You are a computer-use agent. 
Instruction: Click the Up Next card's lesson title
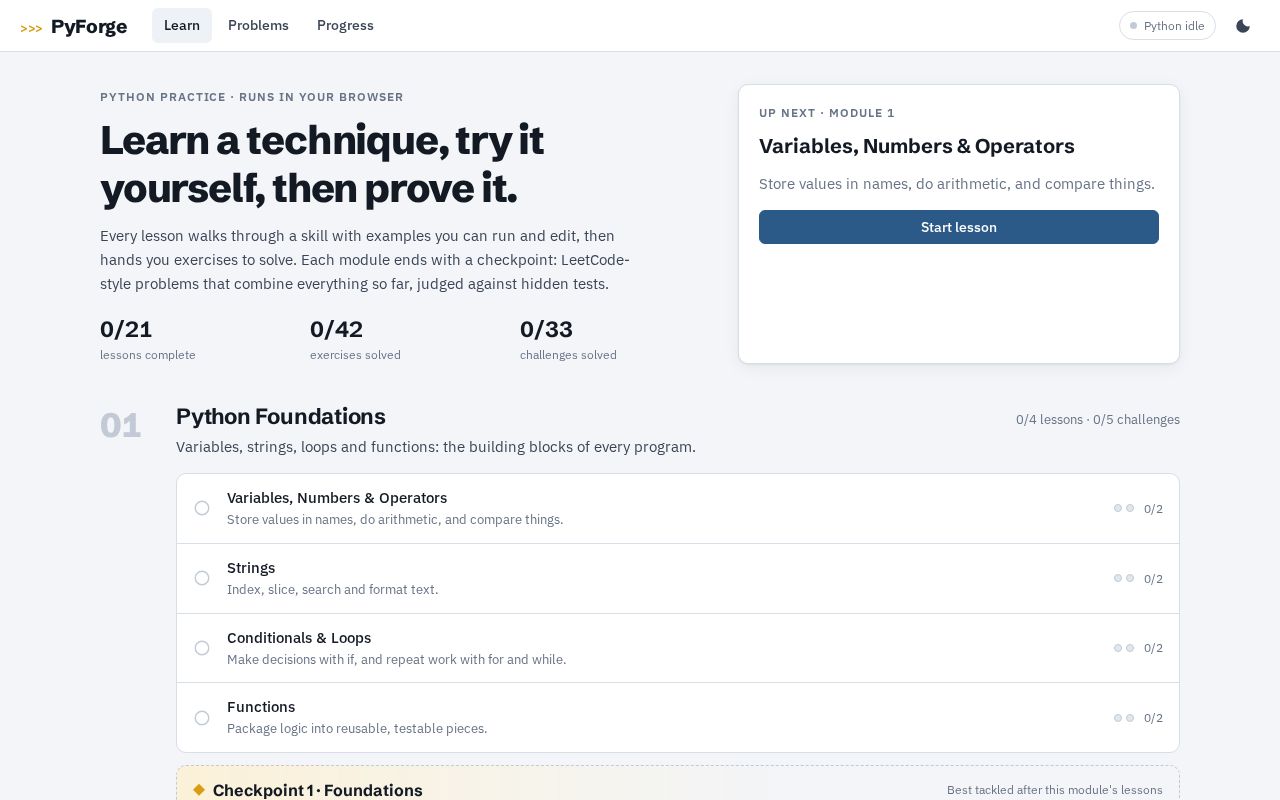(x=917, y=146)
